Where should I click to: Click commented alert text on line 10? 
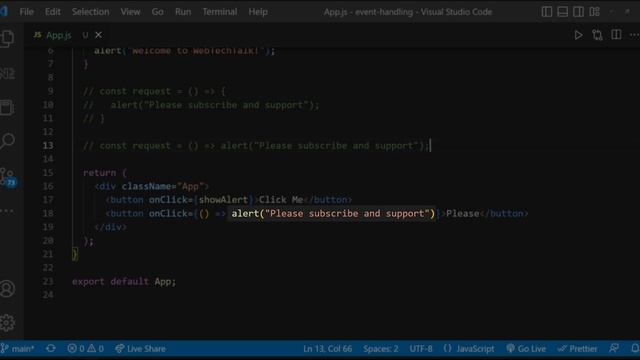pos(214,105)
